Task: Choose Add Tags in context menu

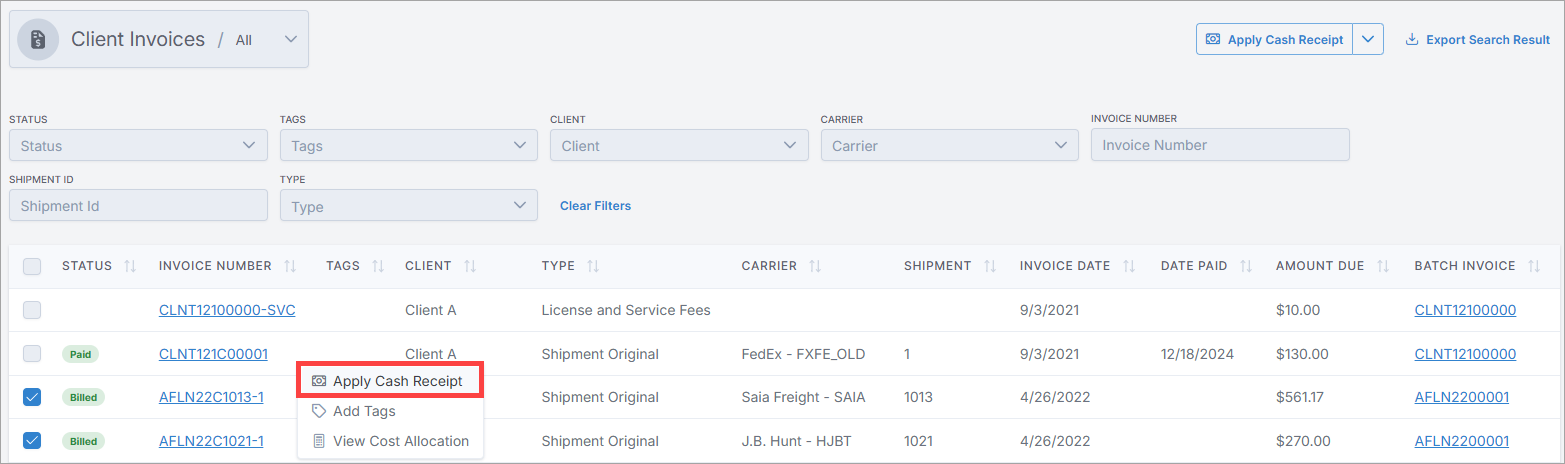Action: pos(390,411)
